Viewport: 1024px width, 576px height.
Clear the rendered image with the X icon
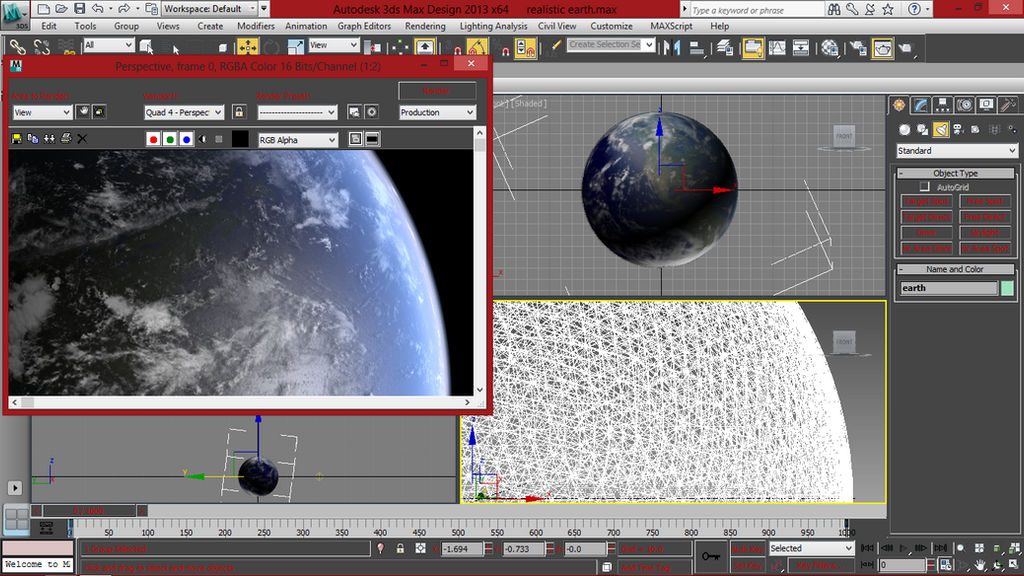[82, 138]
